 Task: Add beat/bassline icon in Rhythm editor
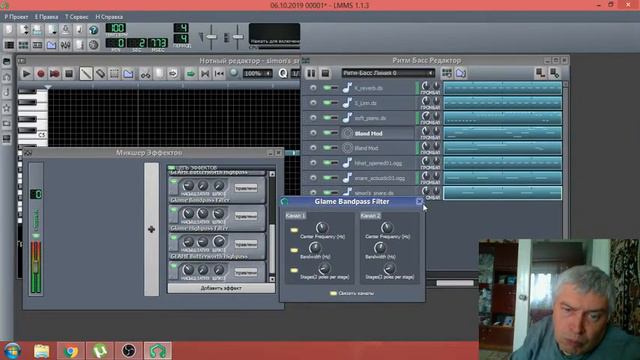pyautogui.click(x=447, y=73)
